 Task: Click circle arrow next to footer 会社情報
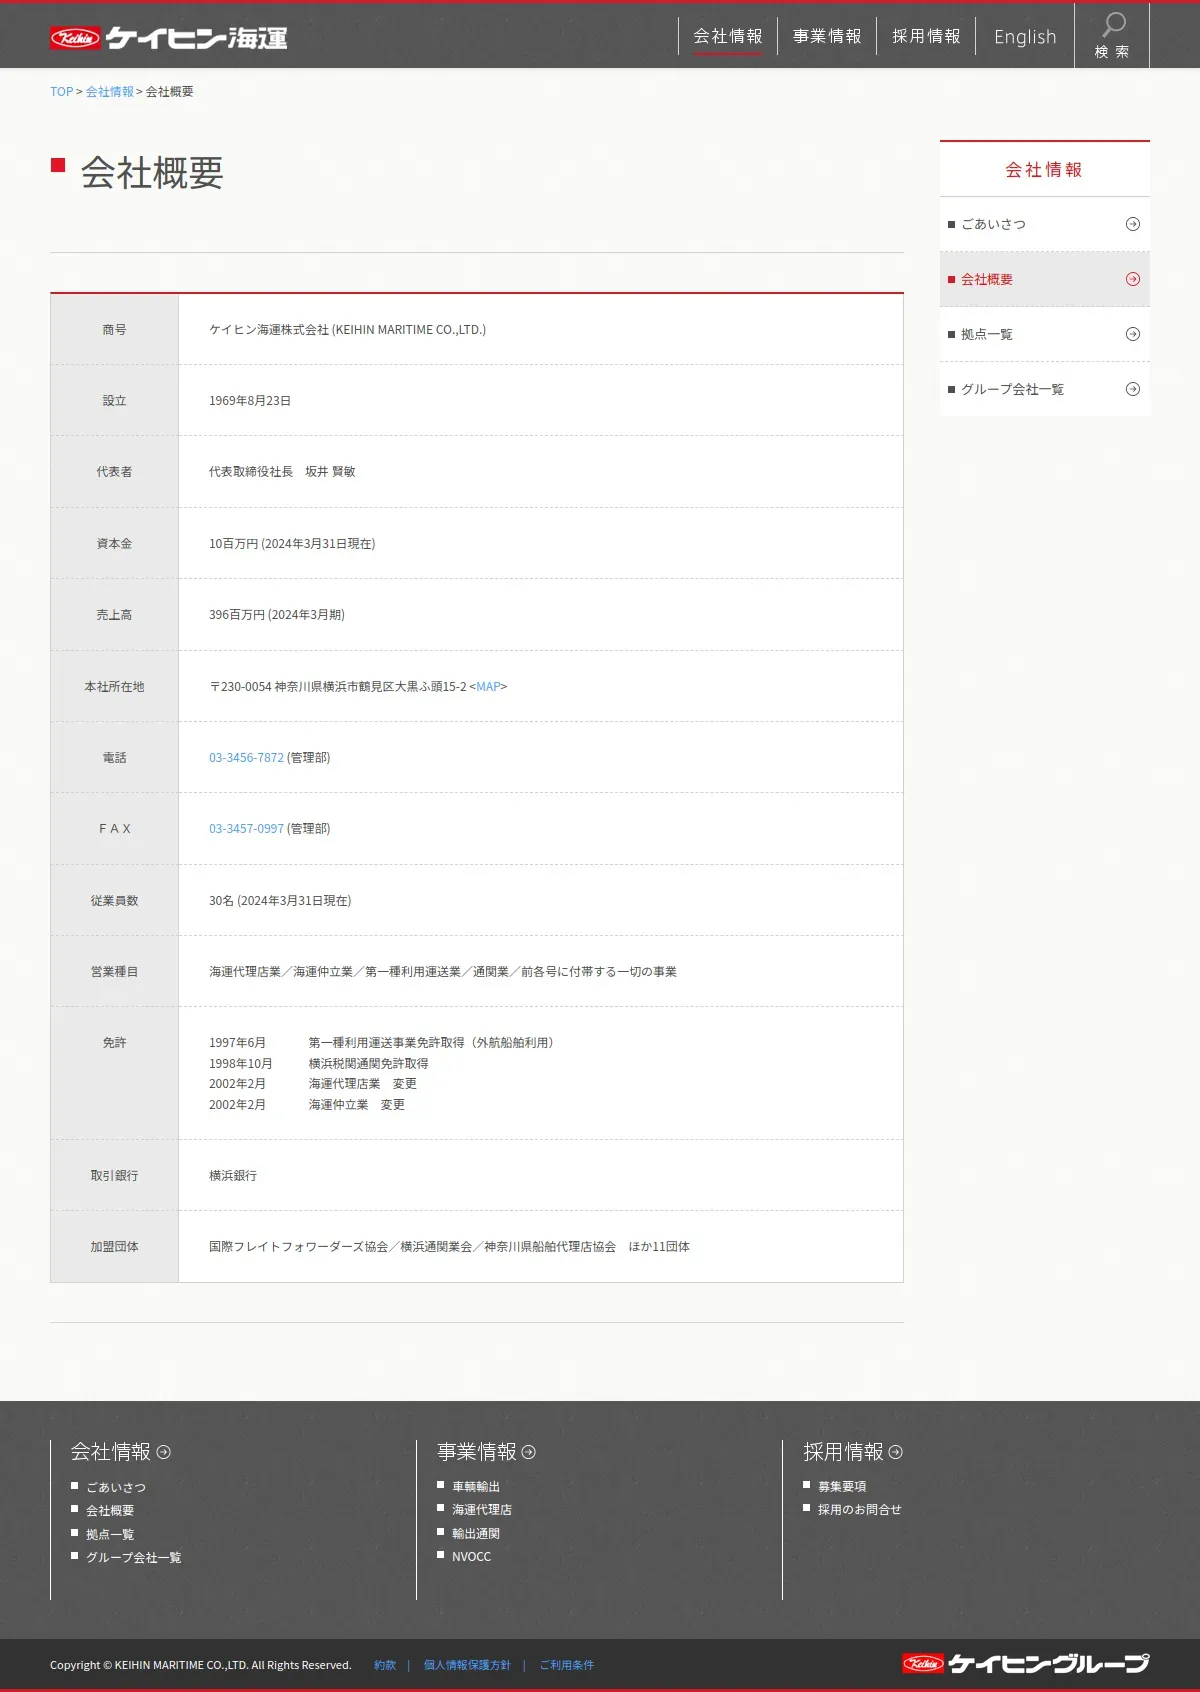(x=164, y=1452)
